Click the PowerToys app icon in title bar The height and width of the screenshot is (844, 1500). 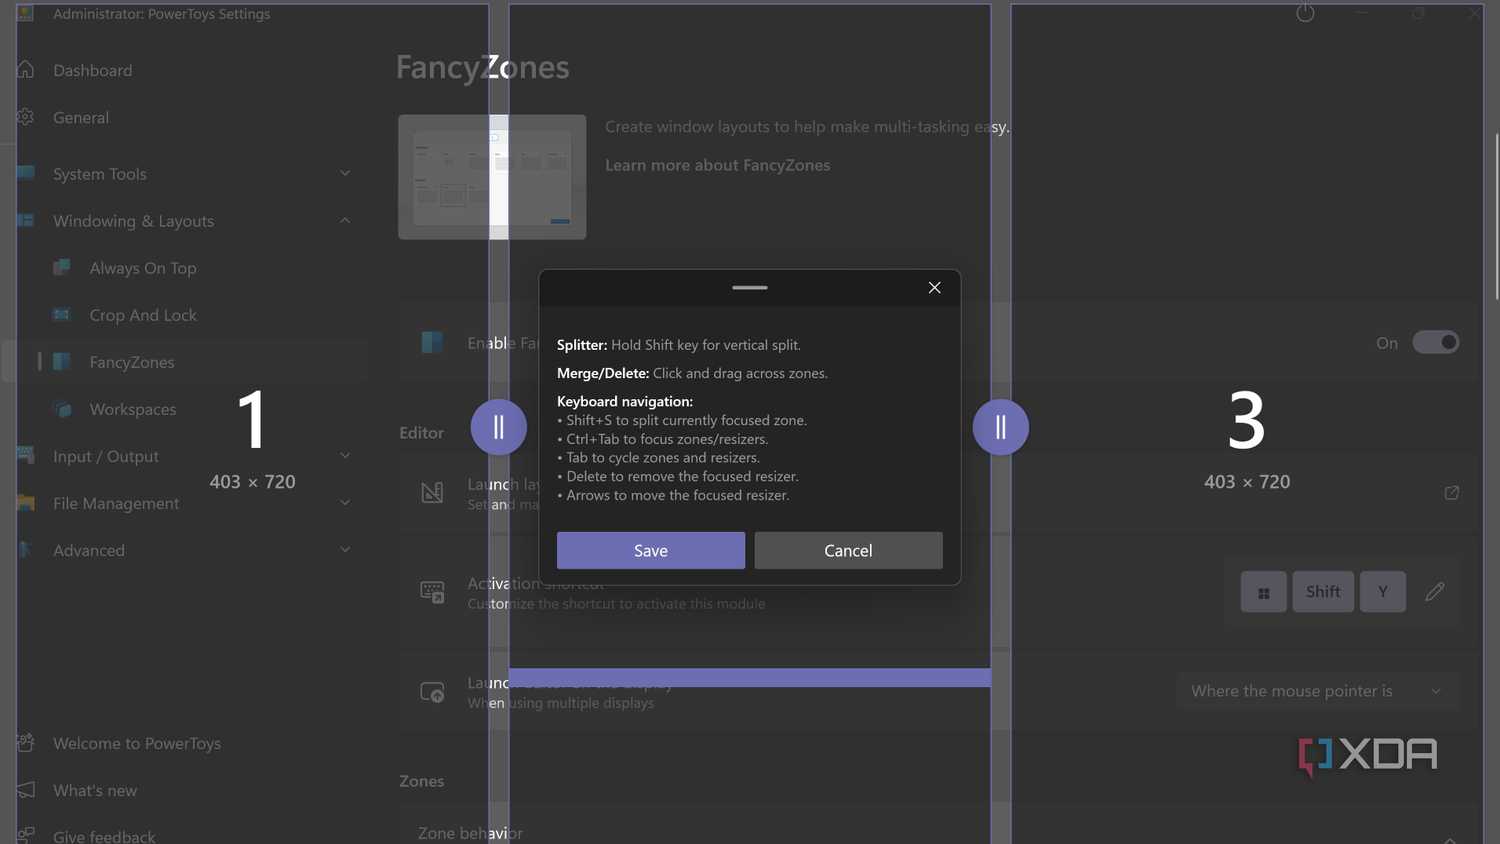click(25, 13)
